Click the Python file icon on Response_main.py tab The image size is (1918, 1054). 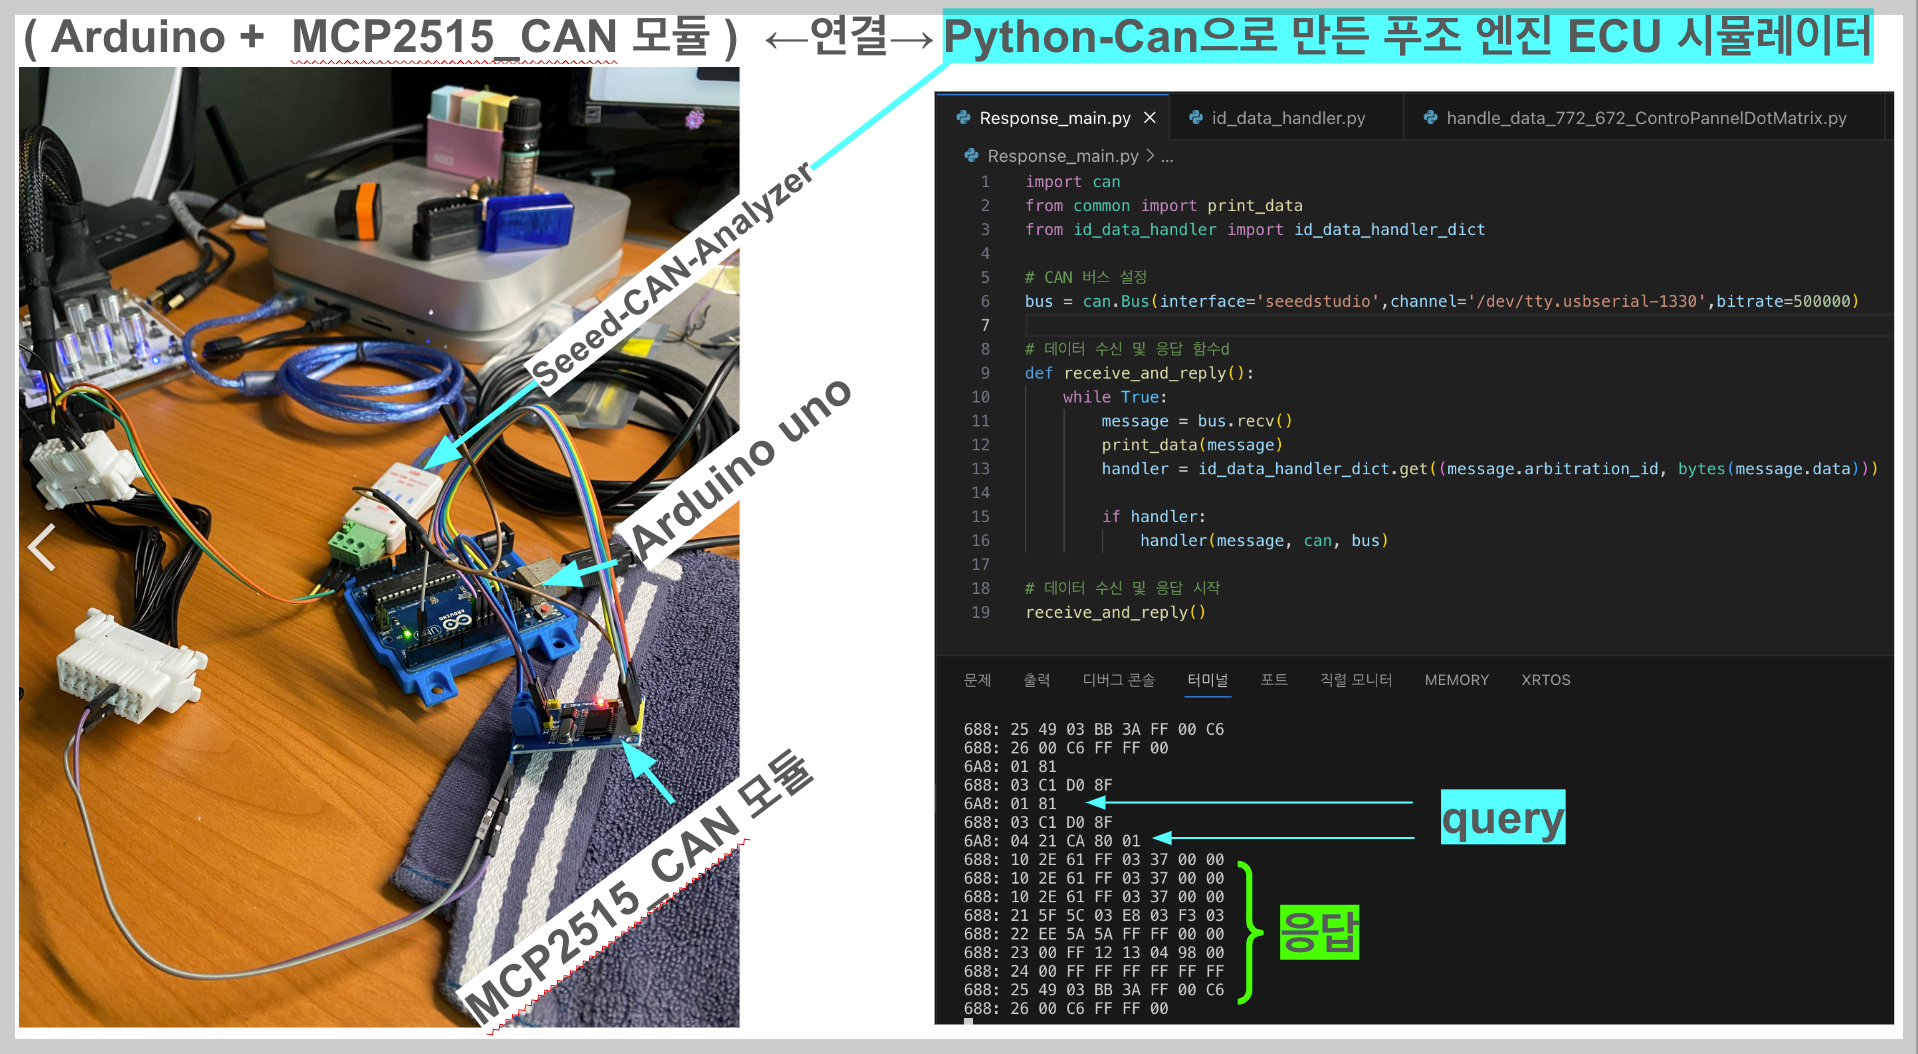click(x=963, y=118)
